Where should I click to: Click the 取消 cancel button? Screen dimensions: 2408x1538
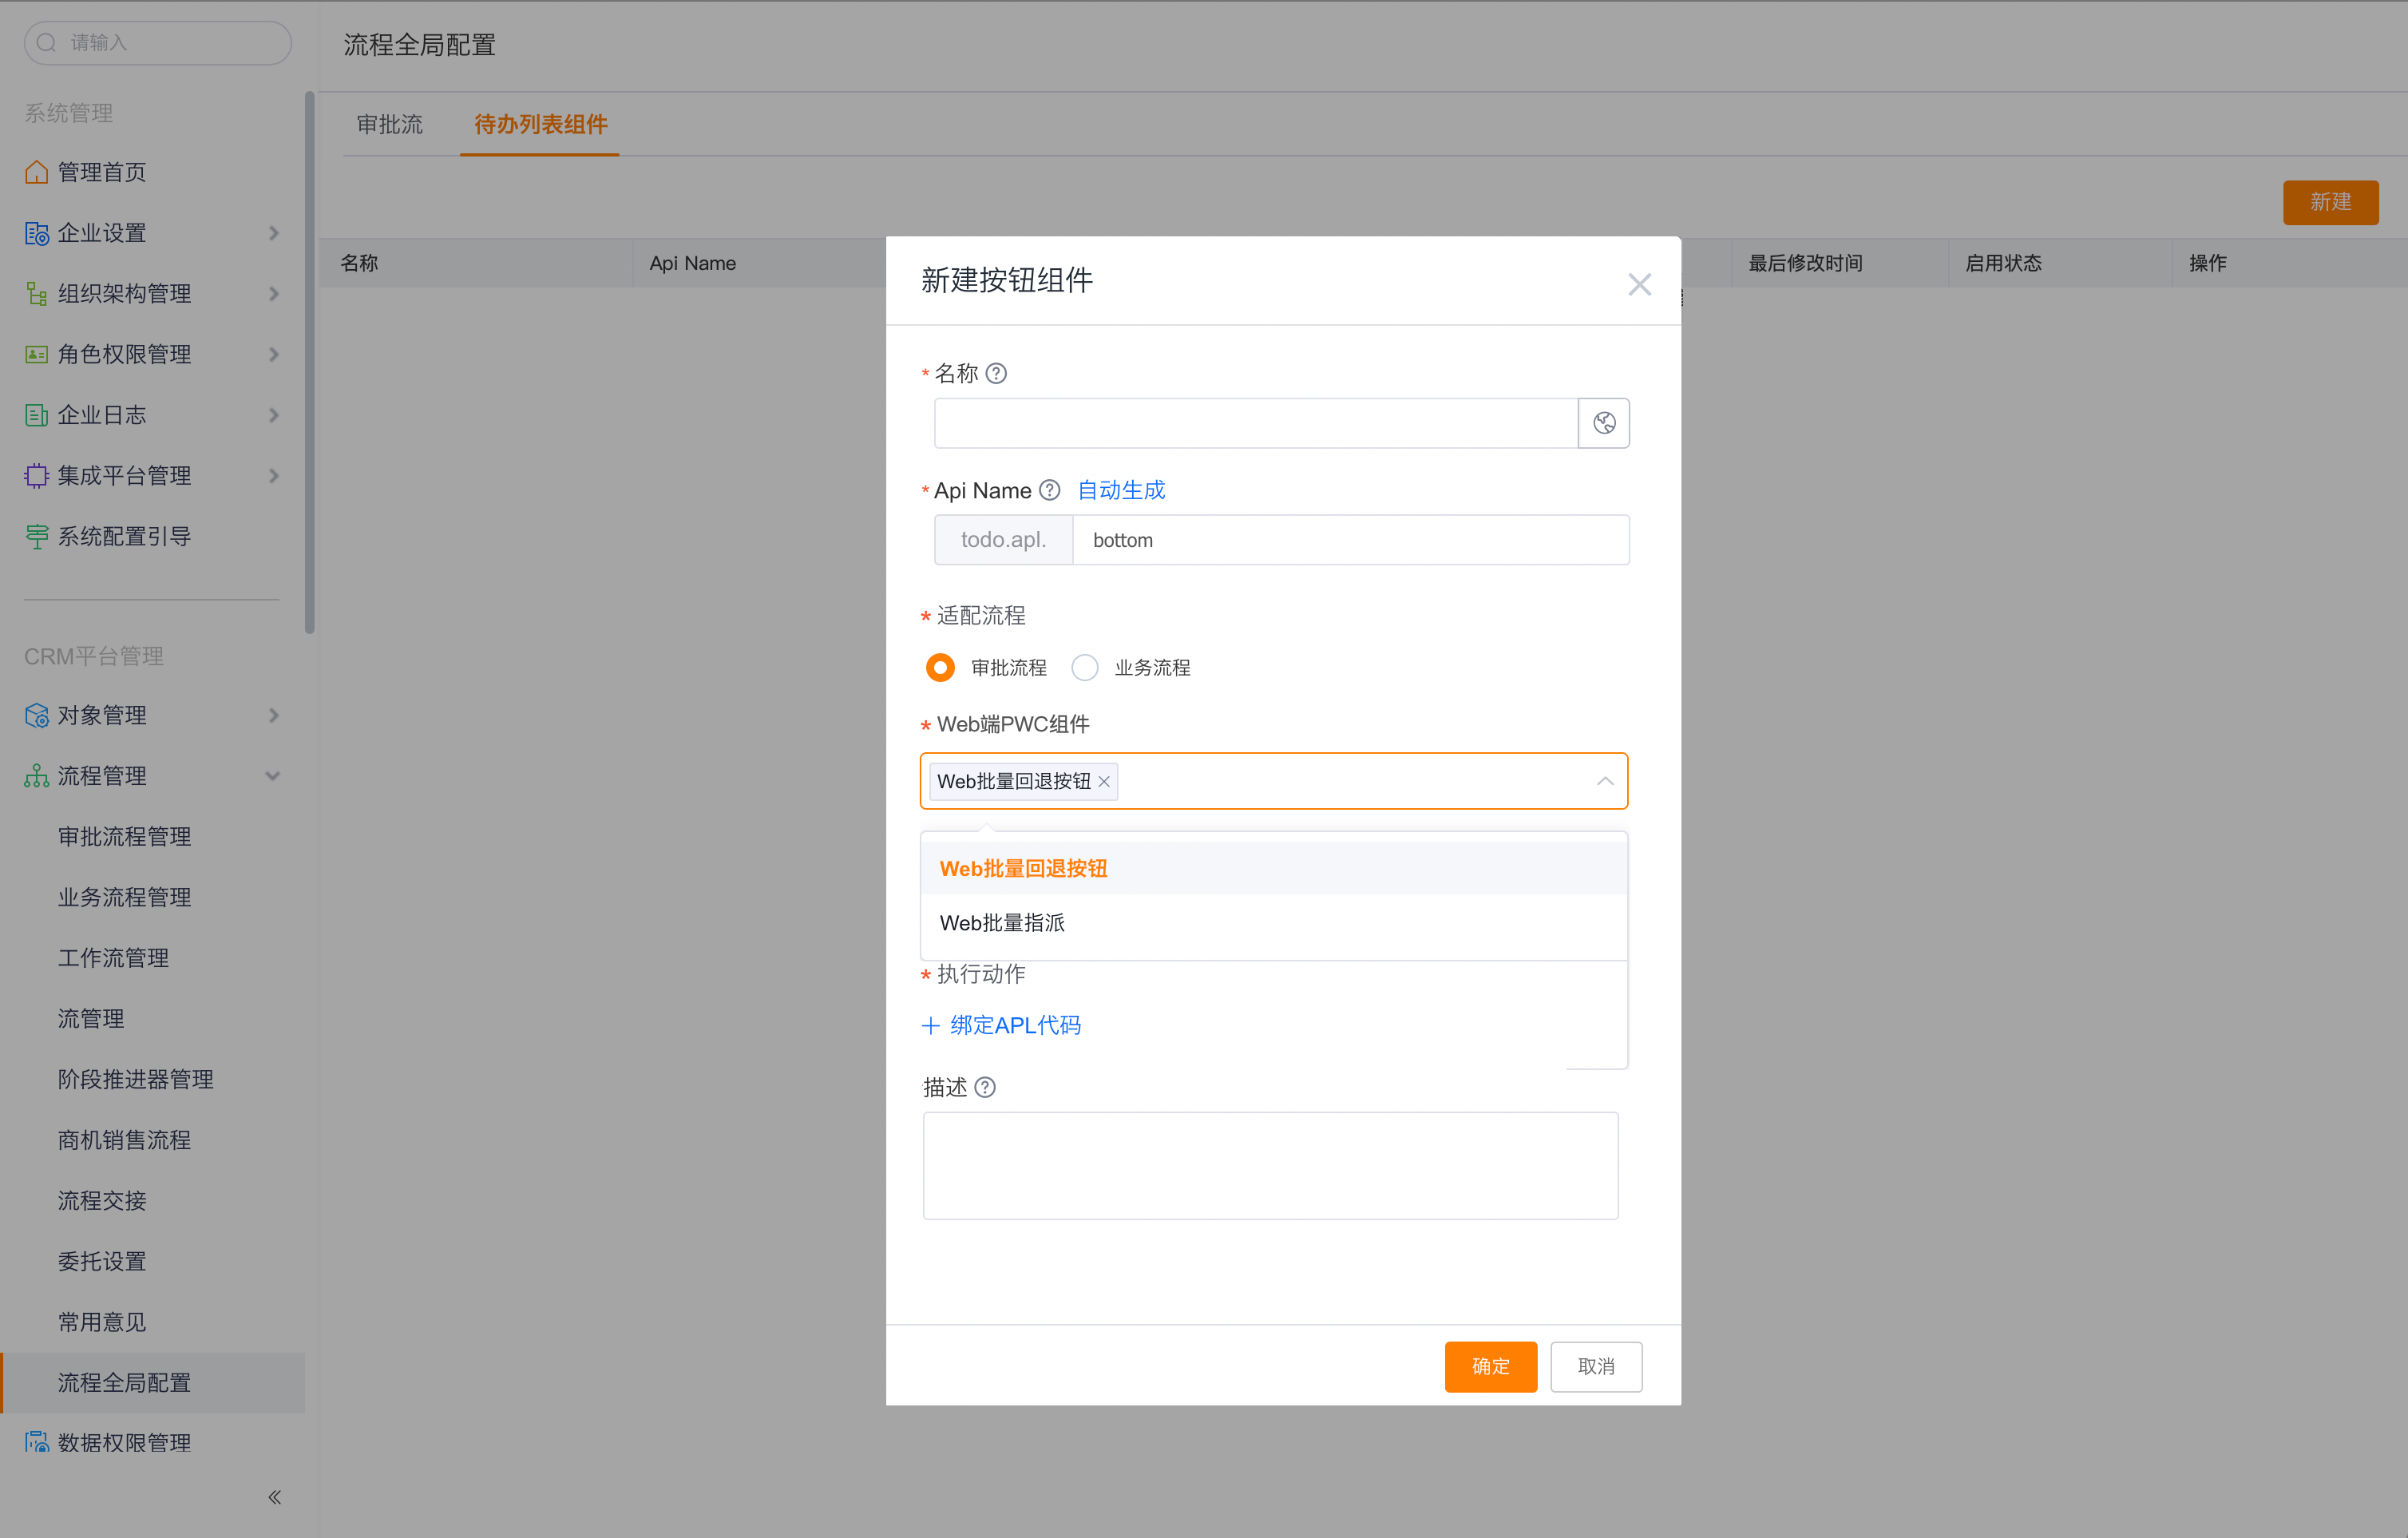click(1595, 1366)
